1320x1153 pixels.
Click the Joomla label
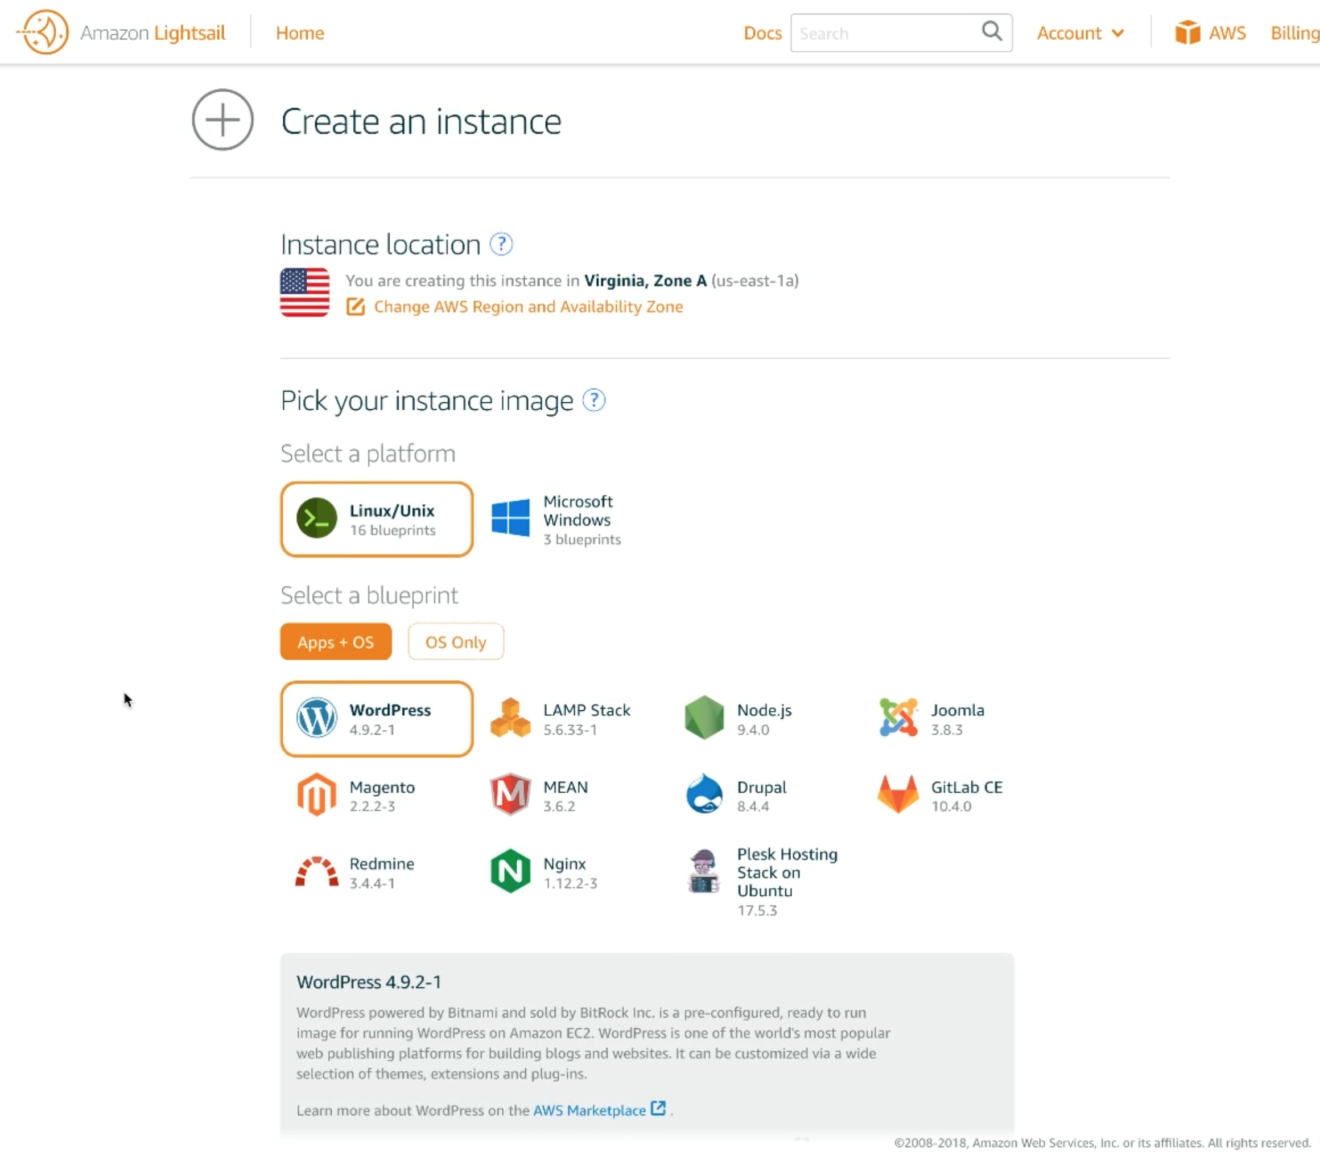958,710
